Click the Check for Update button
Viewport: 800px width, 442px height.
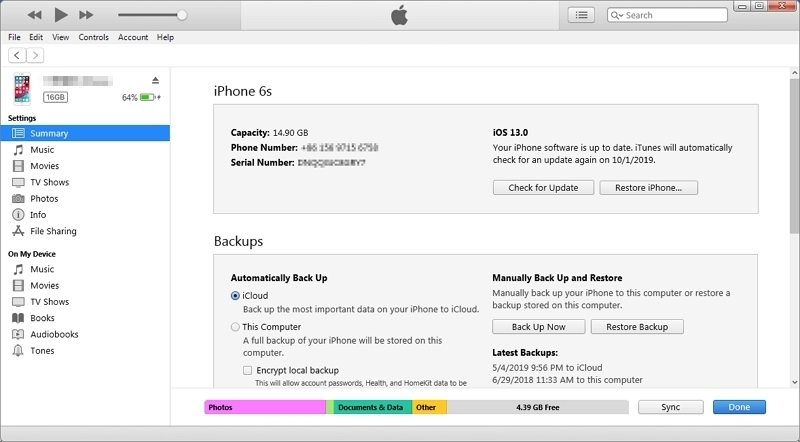[x=543, y=188]
